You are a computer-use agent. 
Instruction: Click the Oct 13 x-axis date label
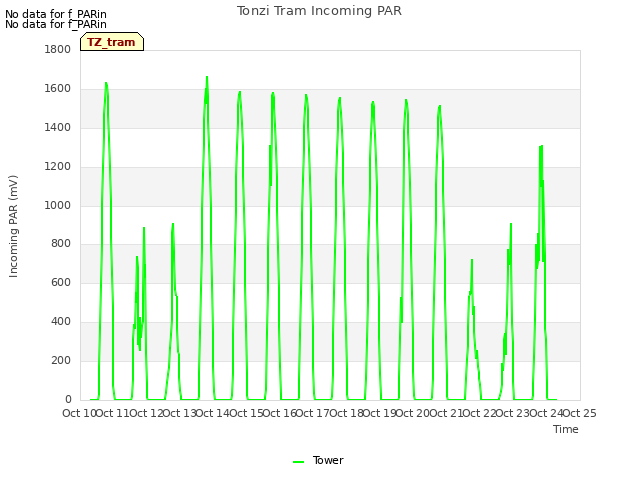click(x=179, y=413)
